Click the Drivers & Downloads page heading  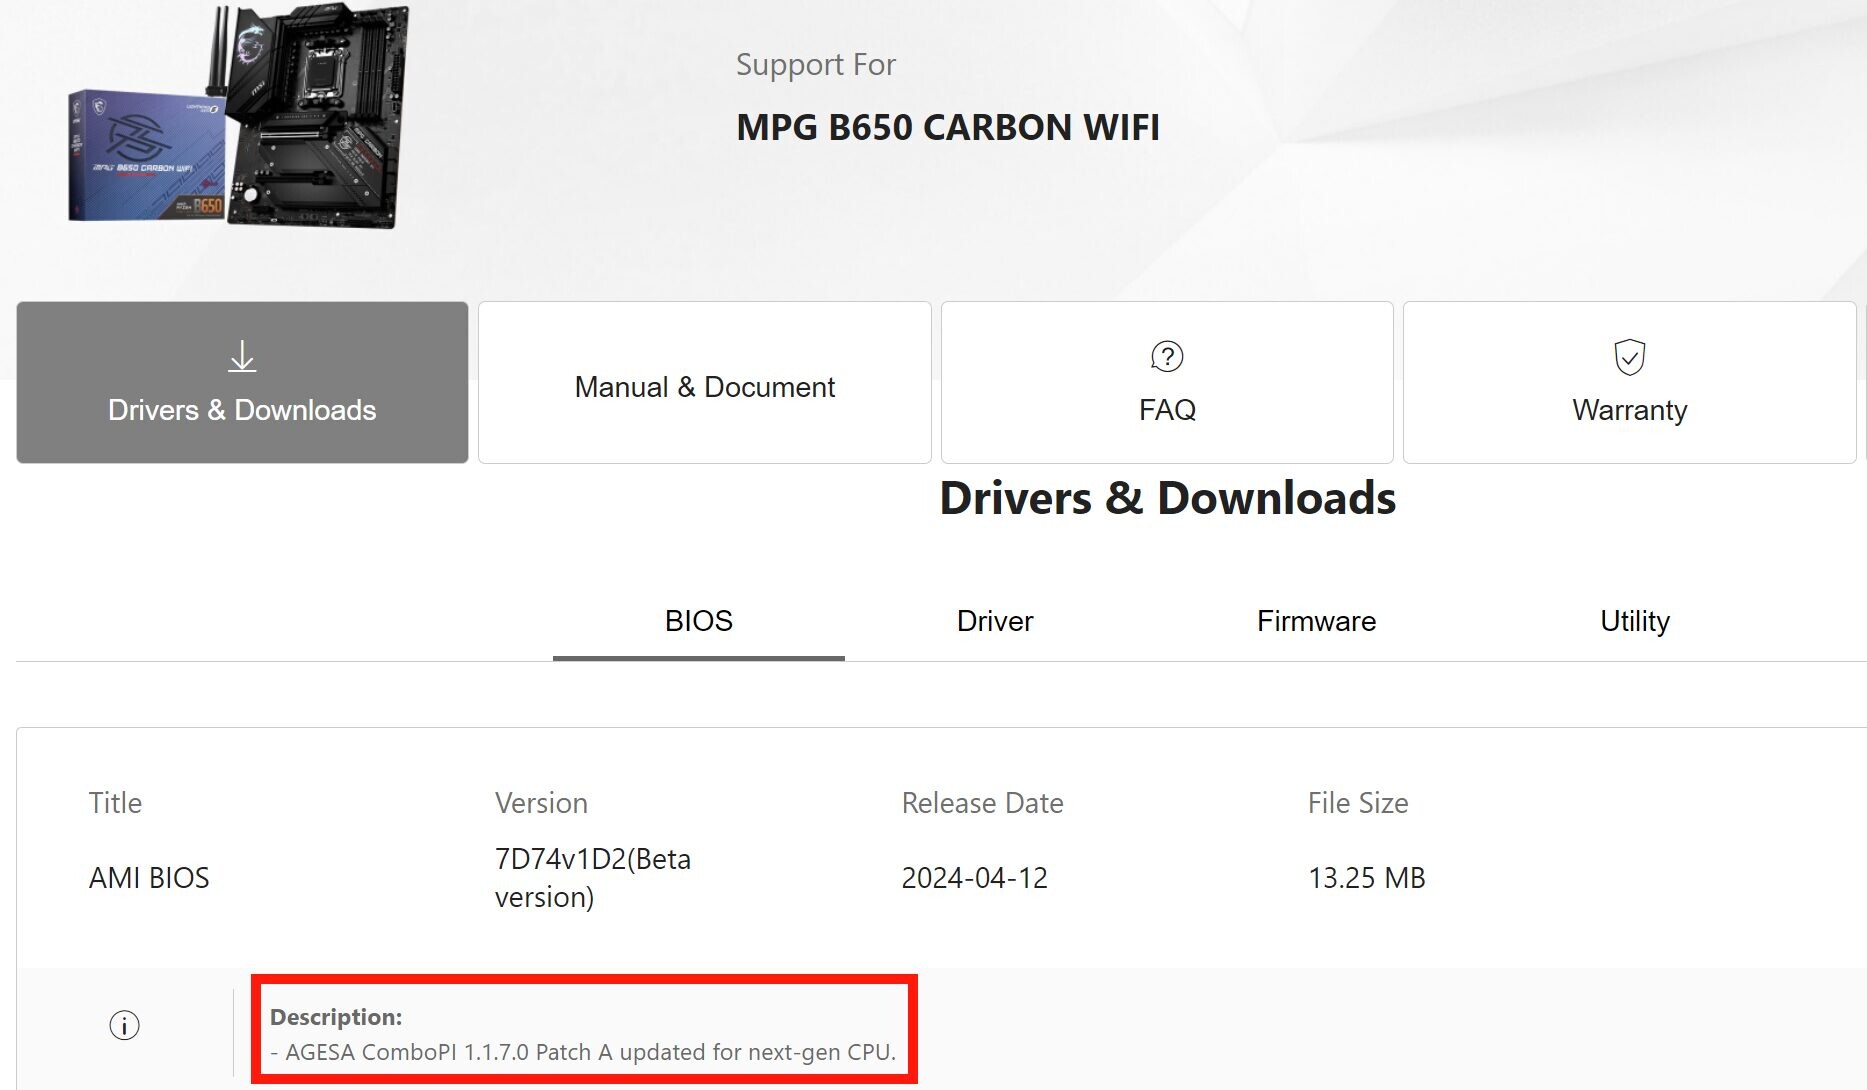(1167, 498)
